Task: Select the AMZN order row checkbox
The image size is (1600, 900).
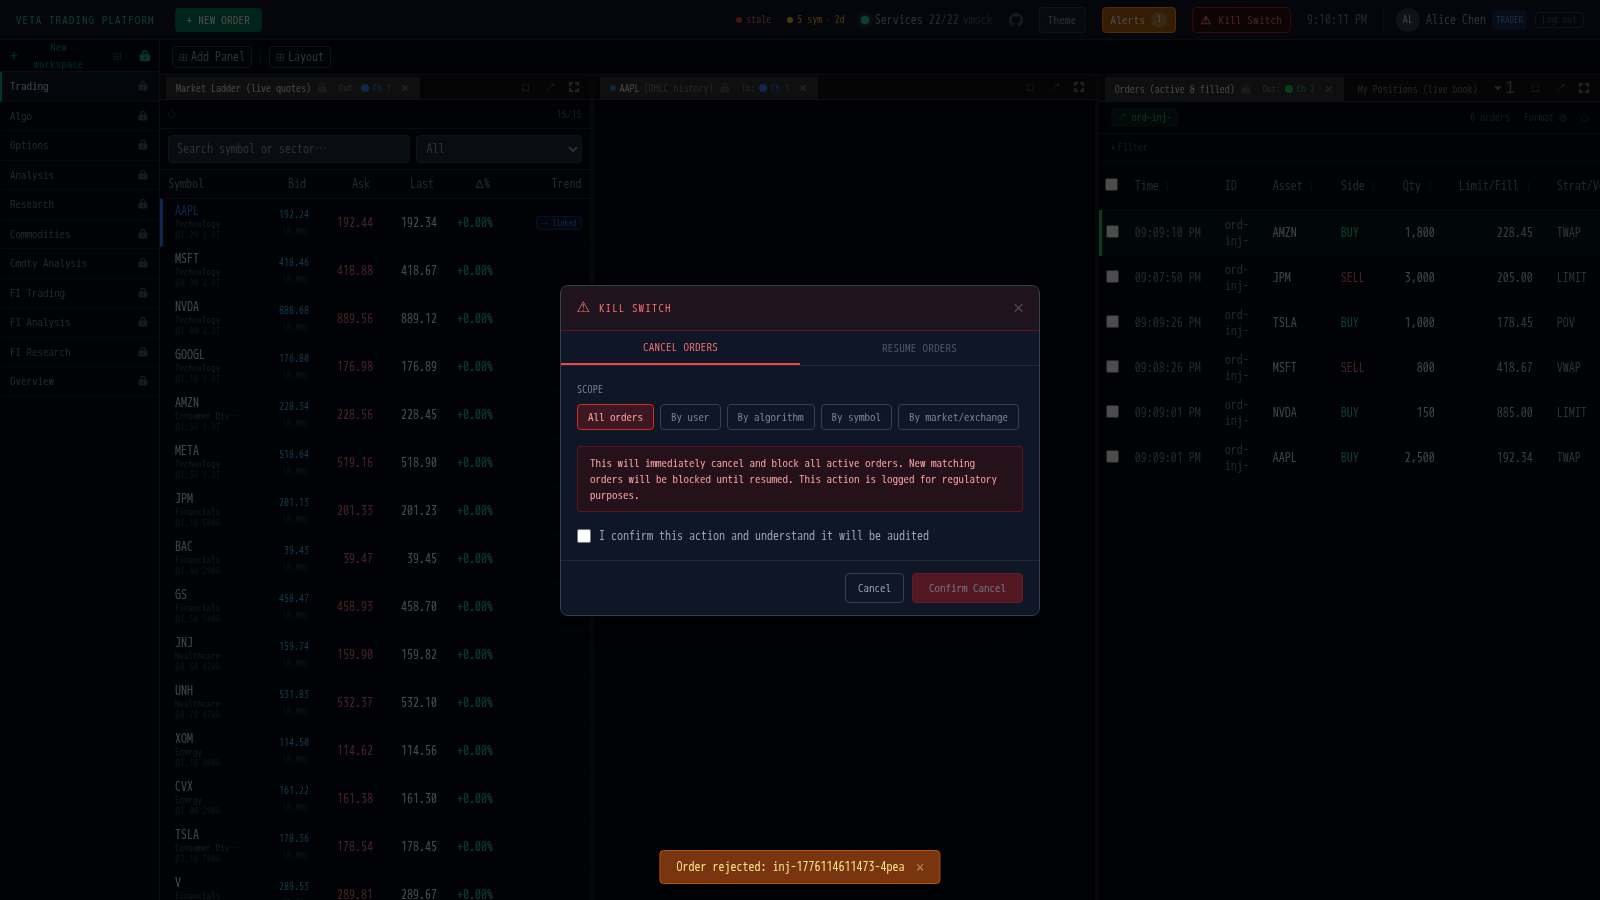Action: pyautogui.click(x=1112, y=232)
